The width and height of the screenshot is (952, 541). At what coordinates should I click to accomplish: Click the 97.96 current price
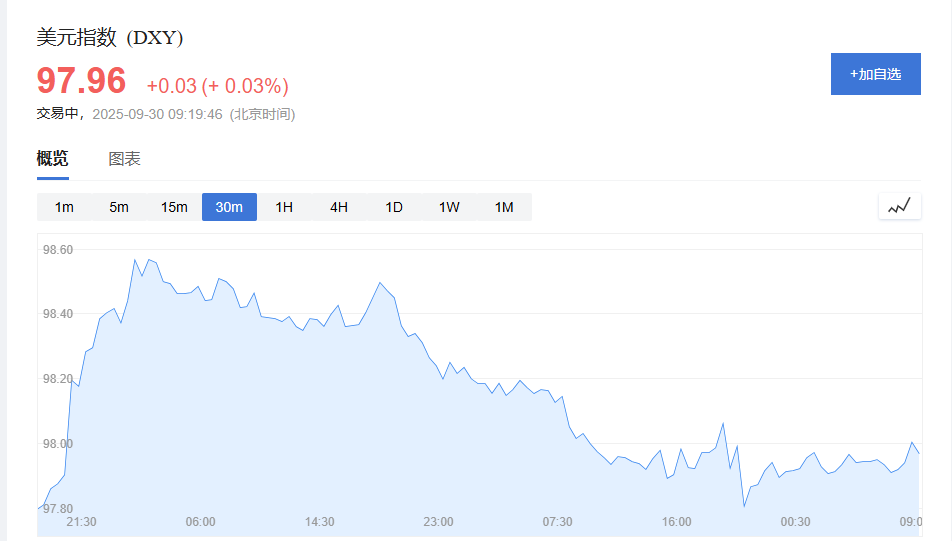pos(82,81)
